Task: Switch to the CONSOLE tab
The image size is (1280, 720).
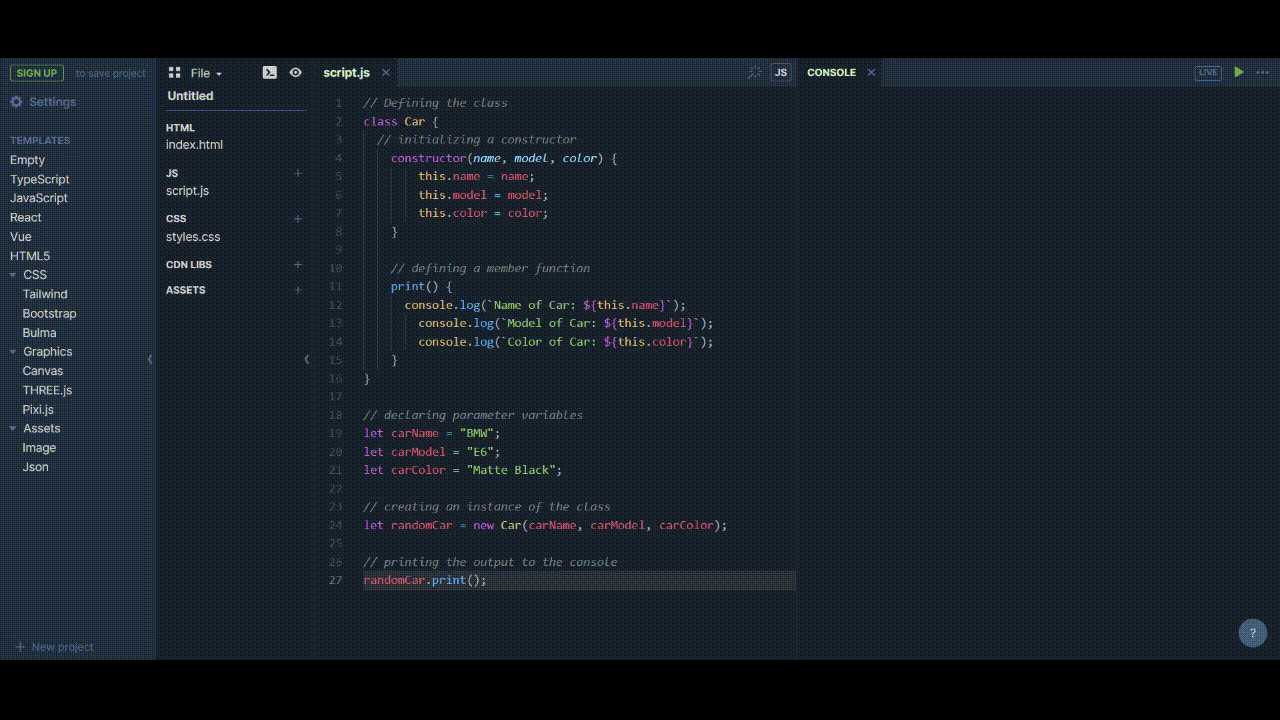Action: point(831,73)
